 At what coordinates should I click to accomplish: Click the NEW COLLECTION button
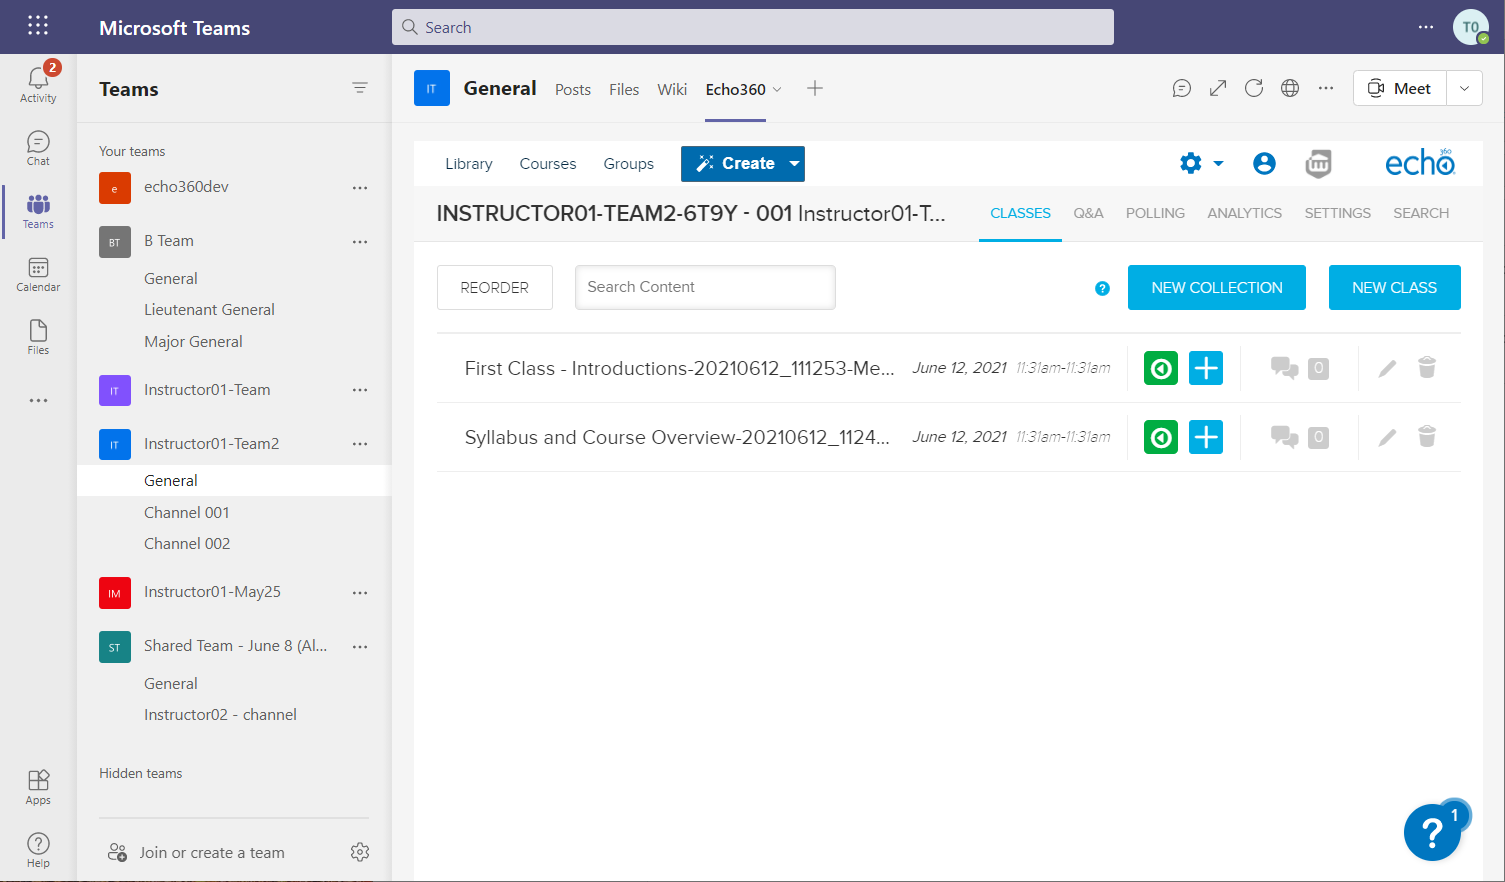(x=1217, y=288)
